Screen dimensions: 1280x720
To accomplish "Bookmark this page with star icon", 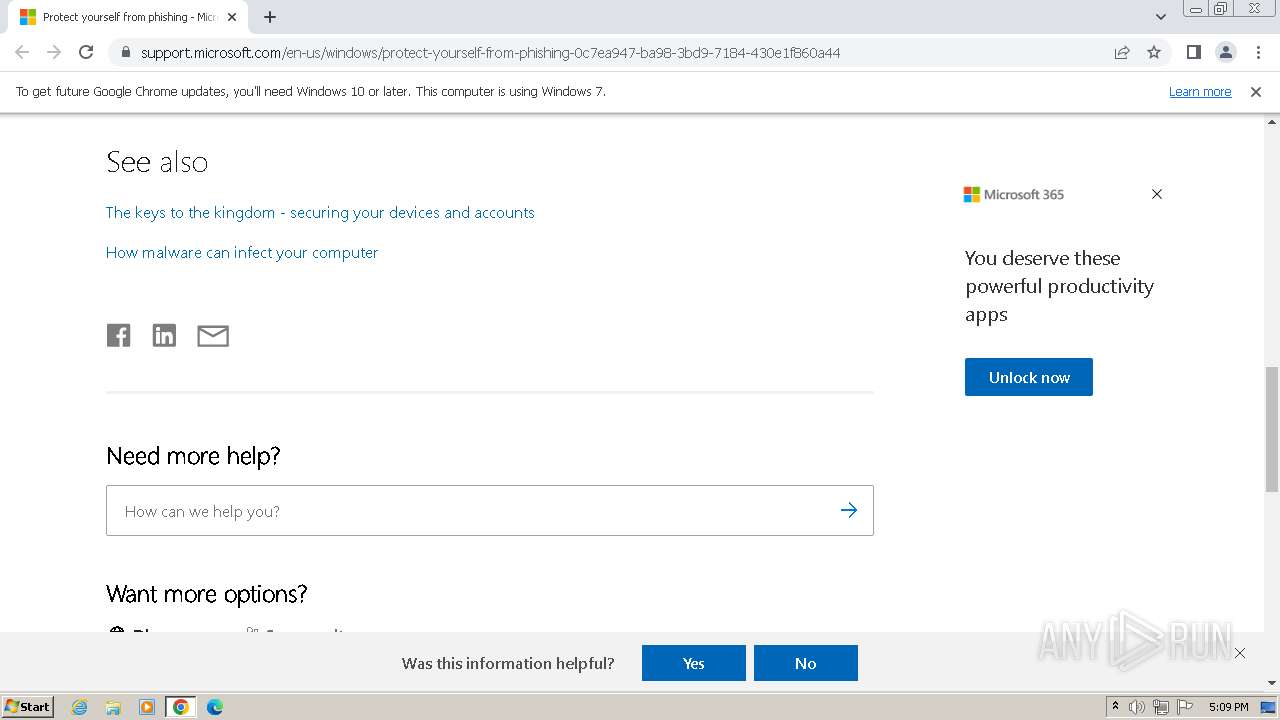I will pyautogui.click(x=1154, y=52).
